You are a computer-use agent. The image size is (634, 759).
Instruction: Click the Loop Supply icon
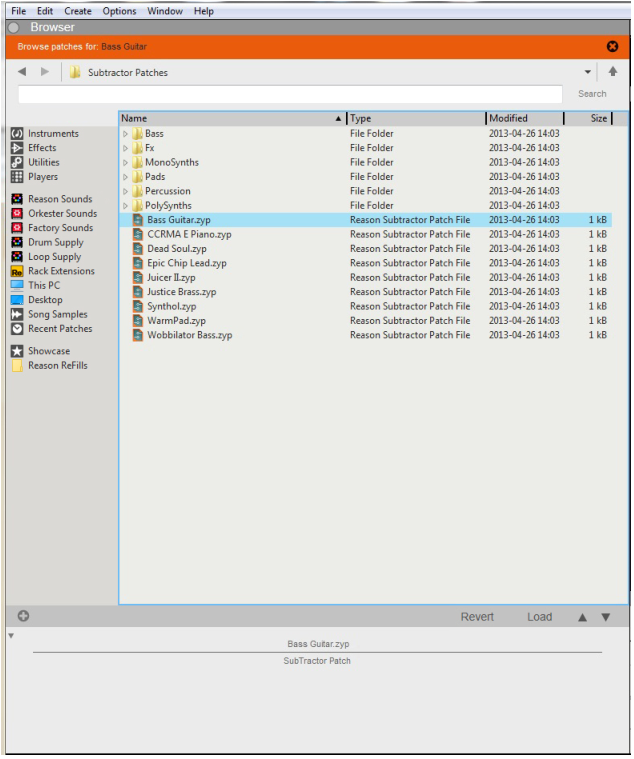tap(17, 257)
